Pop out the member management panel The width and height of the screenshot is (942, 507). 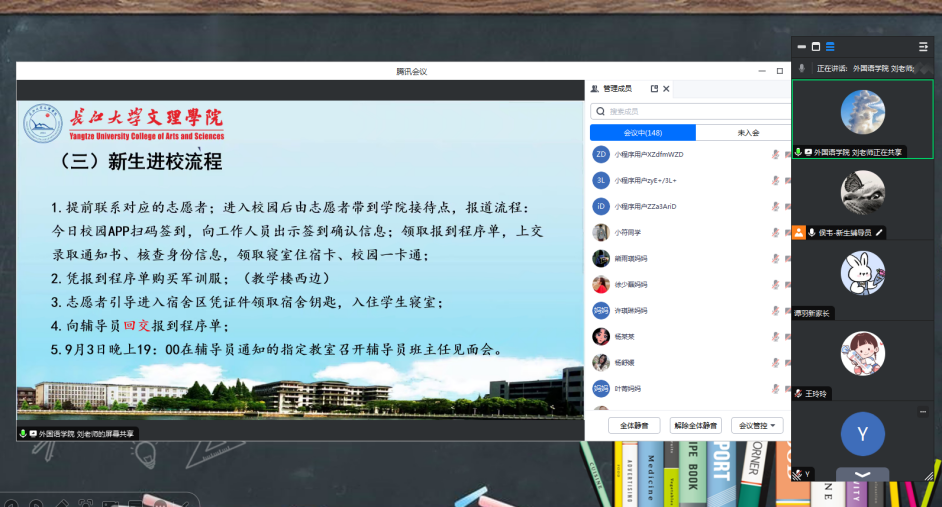click(654, 89)
